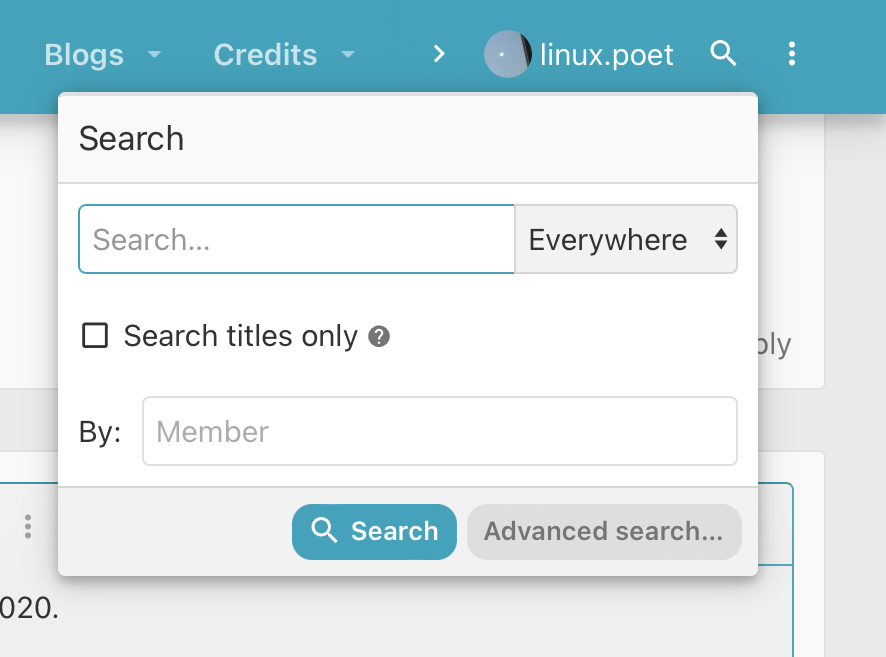Open Advanced search options
Screen dimensions: 886x657
click(604, 532)
